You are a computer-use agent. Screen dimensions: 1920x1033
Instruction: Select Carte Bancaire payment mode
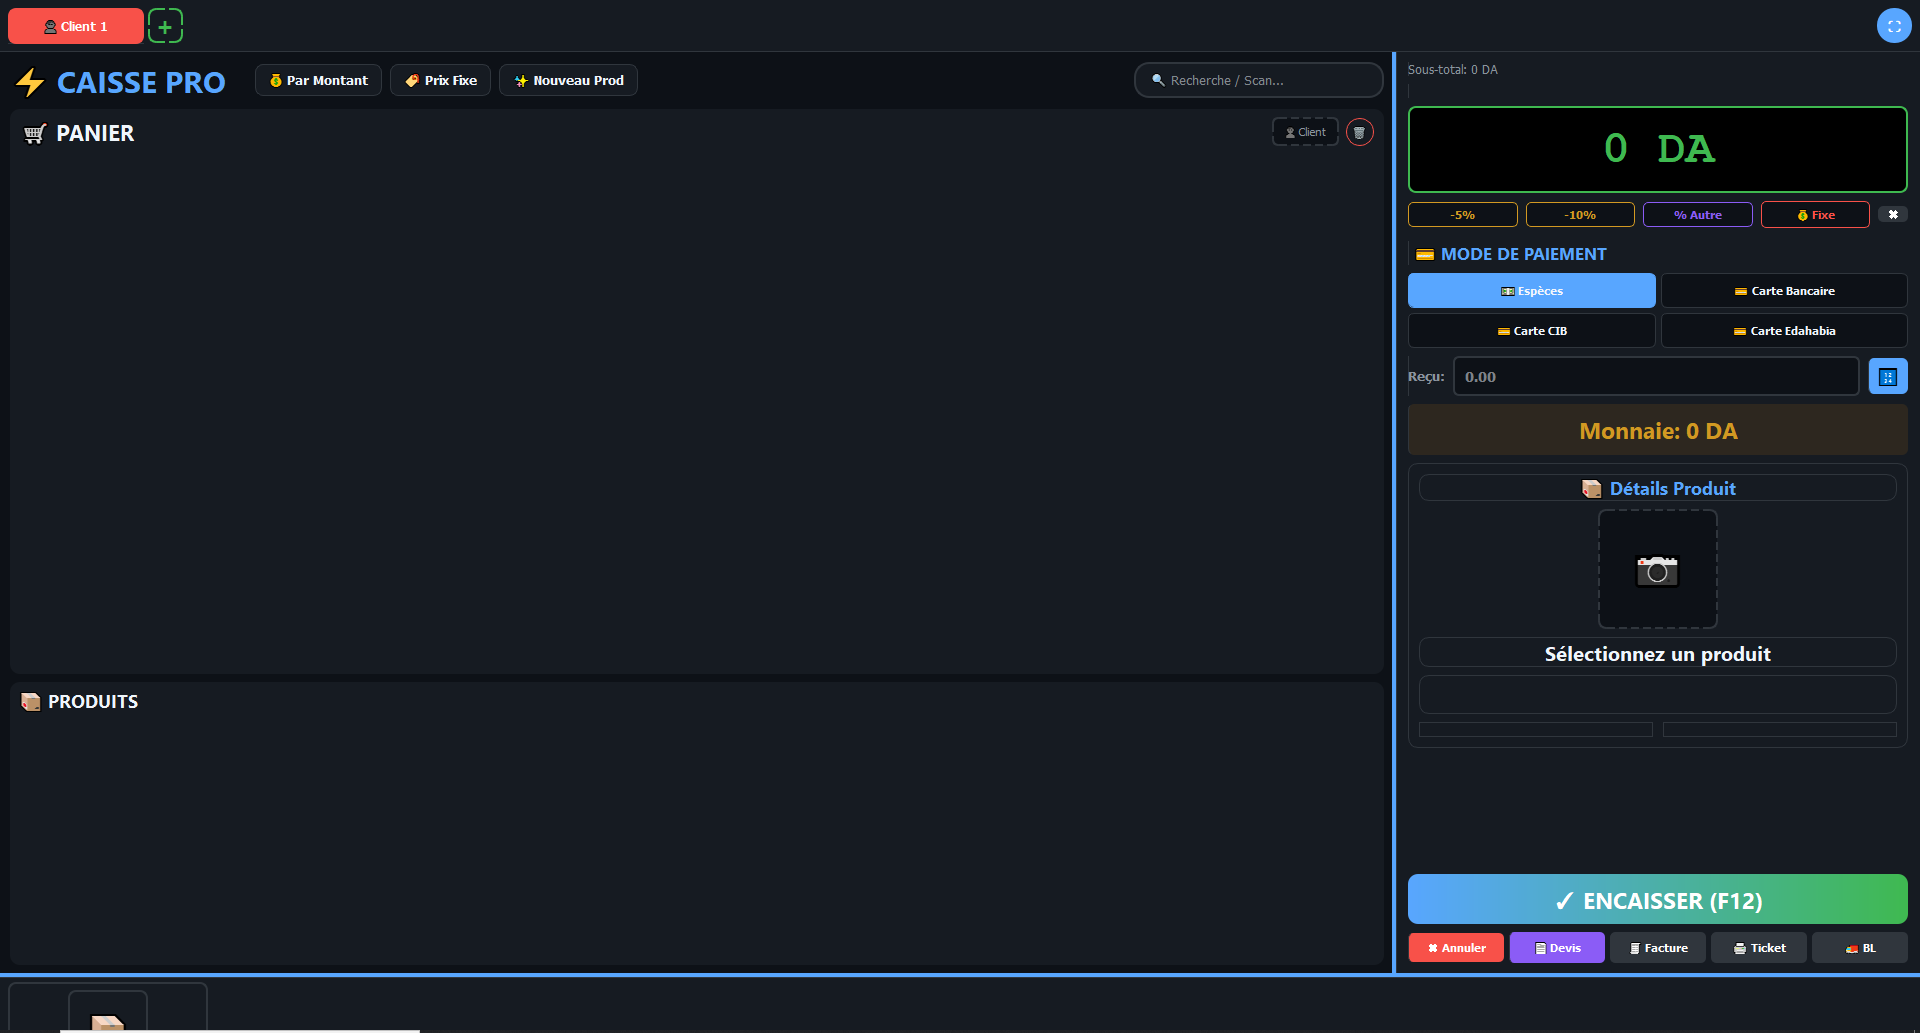pyautogui.click(x=1784, y=291)
